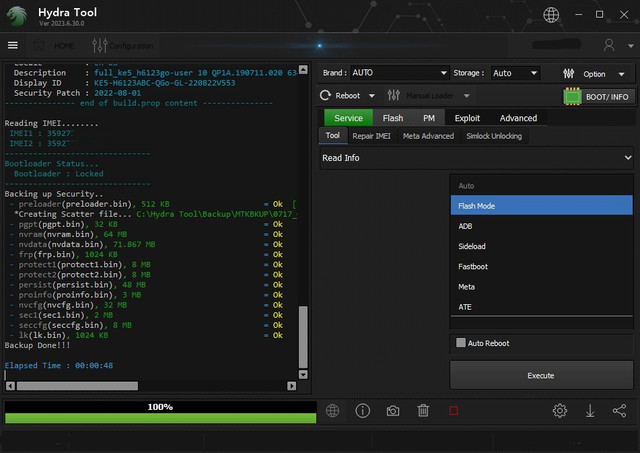The height and width of the screenshot is (453, 640).
Task: Go to the HOME tab
Action: [55, 46]
